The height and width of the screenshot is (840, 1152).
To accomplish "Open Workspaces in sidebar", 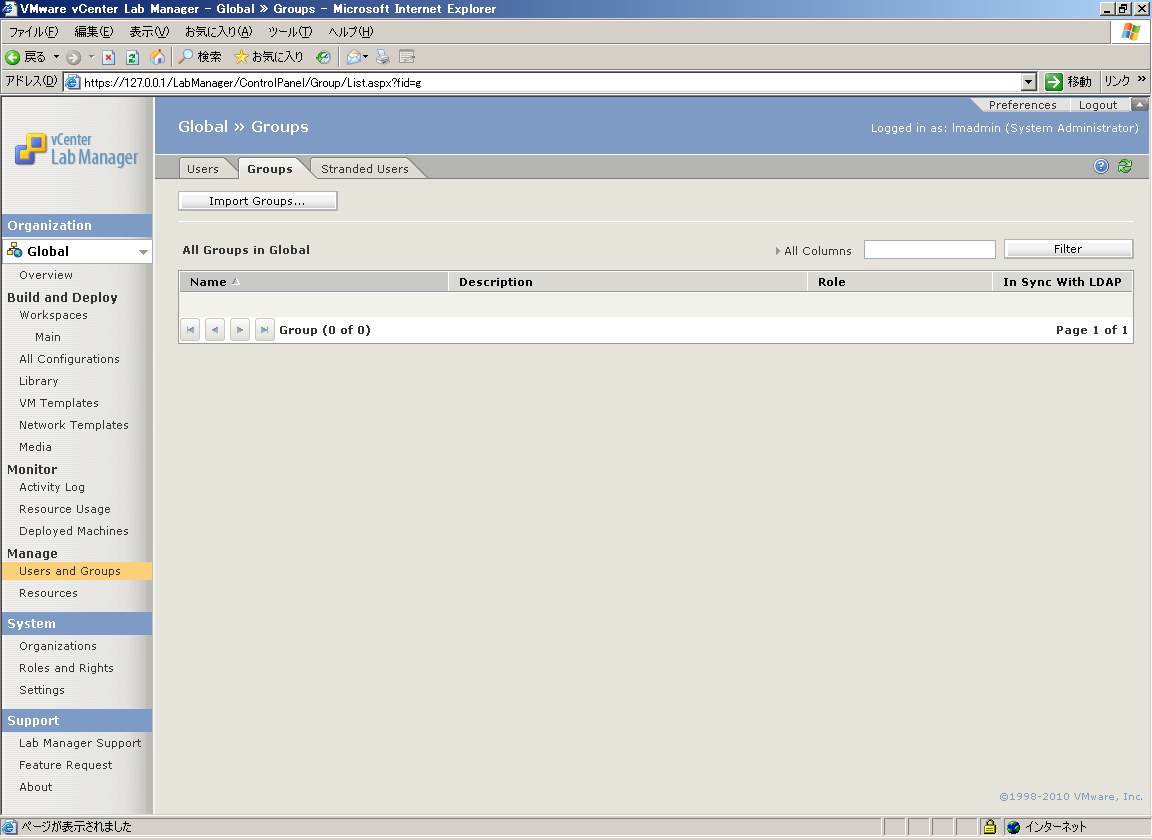I will pyautogui.click(x=53, y=315).
